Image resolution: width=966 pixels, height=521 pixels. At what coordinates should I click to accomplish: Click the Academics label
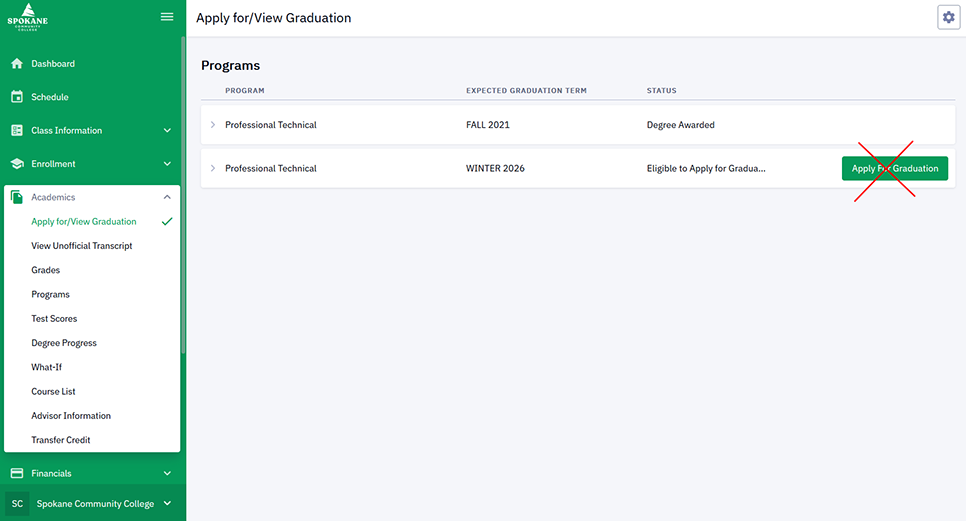[54, 197]
